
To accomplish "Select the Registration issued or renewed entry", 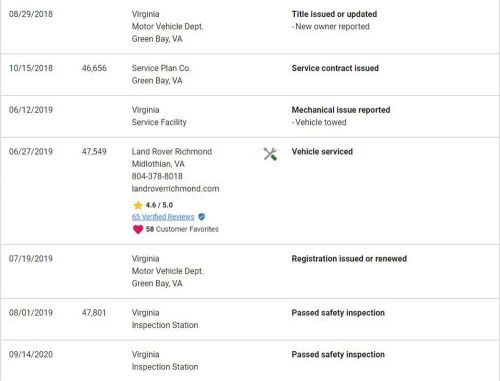I will click(250, 271).
